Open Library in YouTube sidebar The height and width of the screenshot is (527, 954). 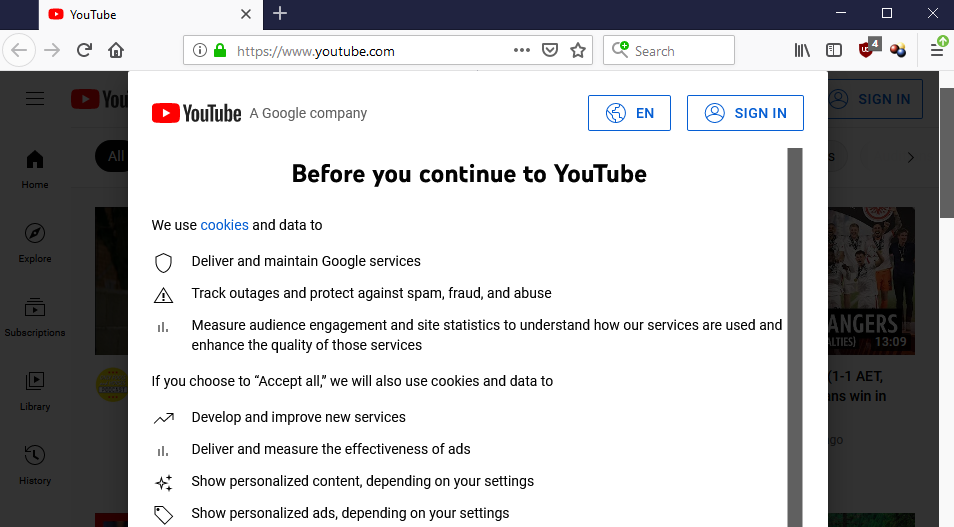click(x=35, y=391)
